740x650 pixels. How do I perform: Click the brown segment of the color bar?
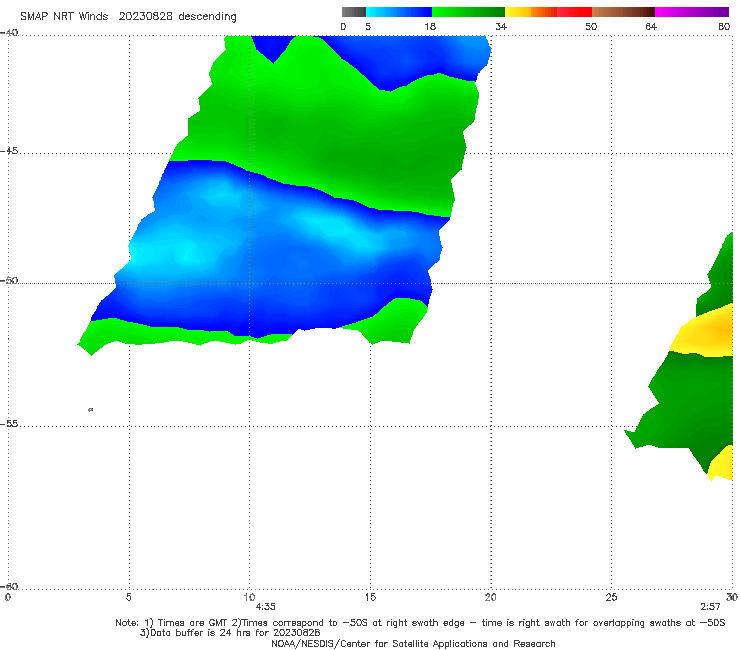[x=623, y=12]
